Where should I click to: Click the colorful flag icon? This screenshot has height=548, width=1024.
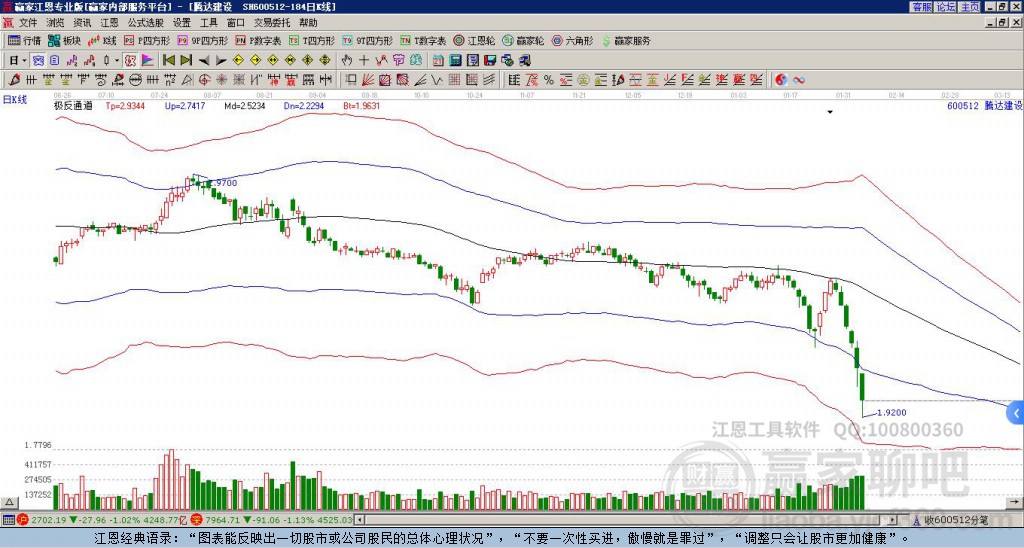[x=148, y=61]
